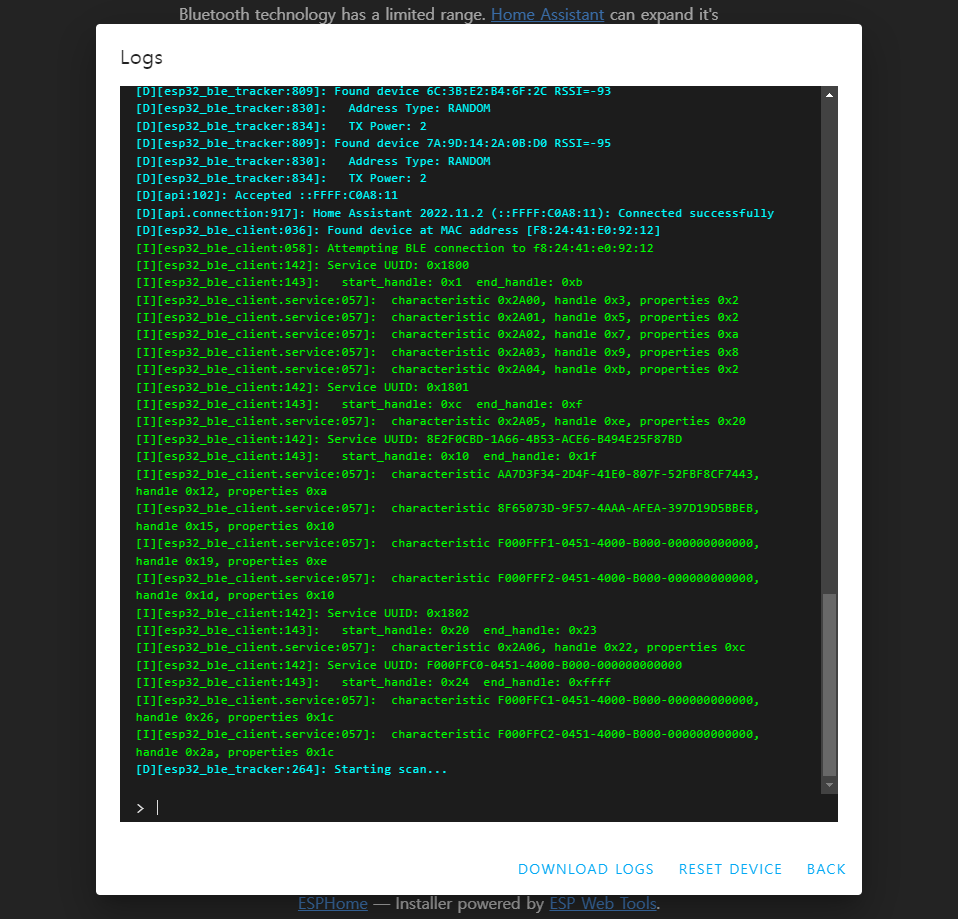
Task: Click the 'Starting scan...' log line
Action: (x=291, y=769)
